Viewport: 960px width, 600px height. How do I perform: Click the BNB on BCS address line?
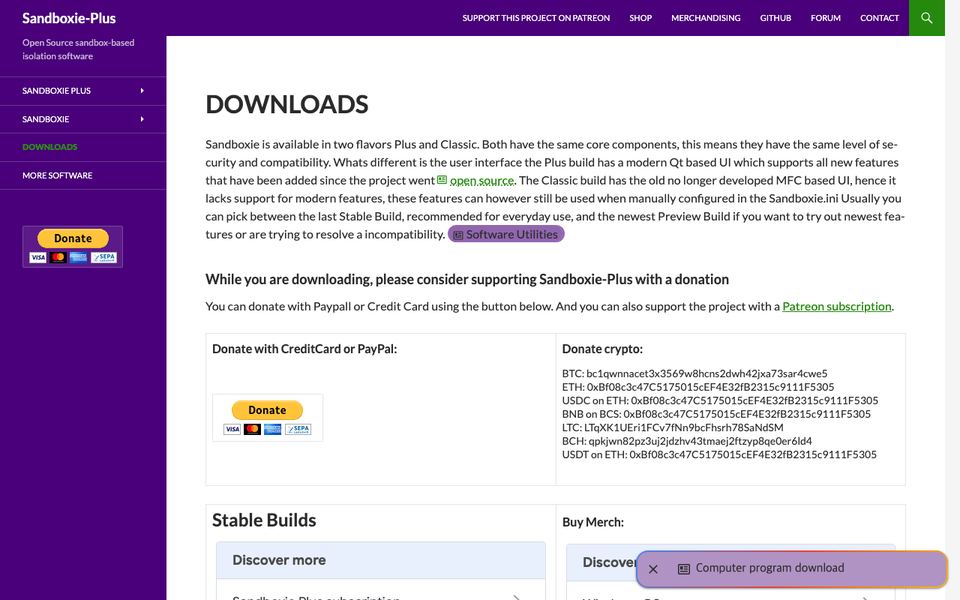[716, 414]
